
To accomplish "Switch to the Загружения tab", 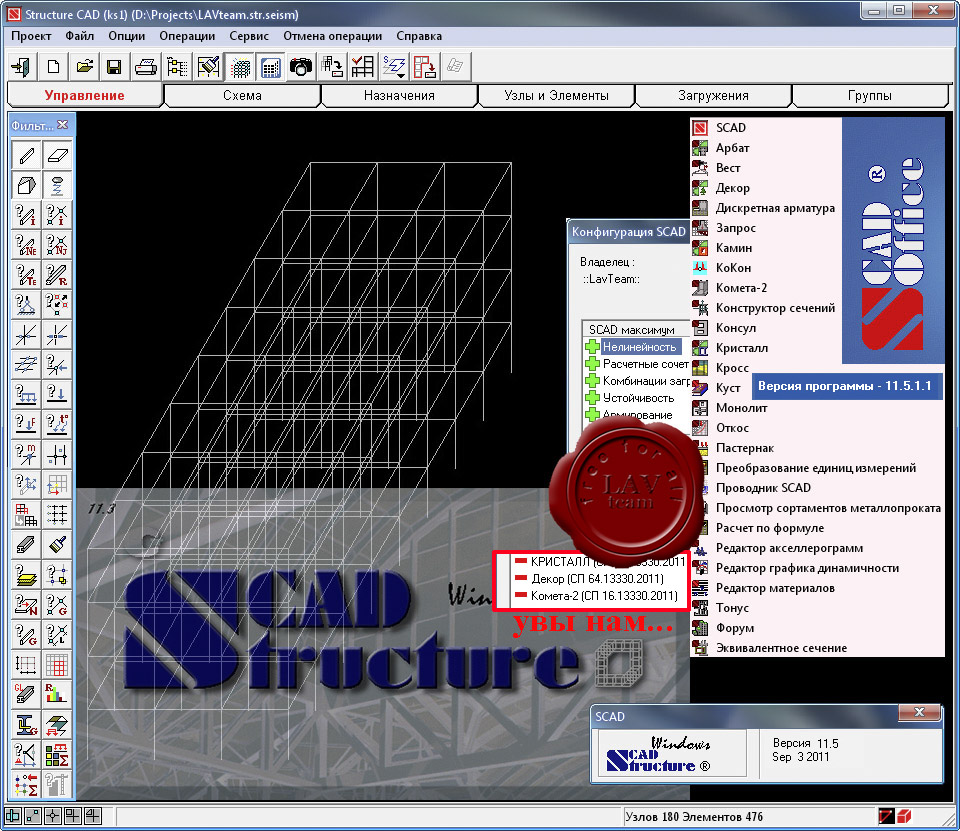I will (x=713, y=96).
